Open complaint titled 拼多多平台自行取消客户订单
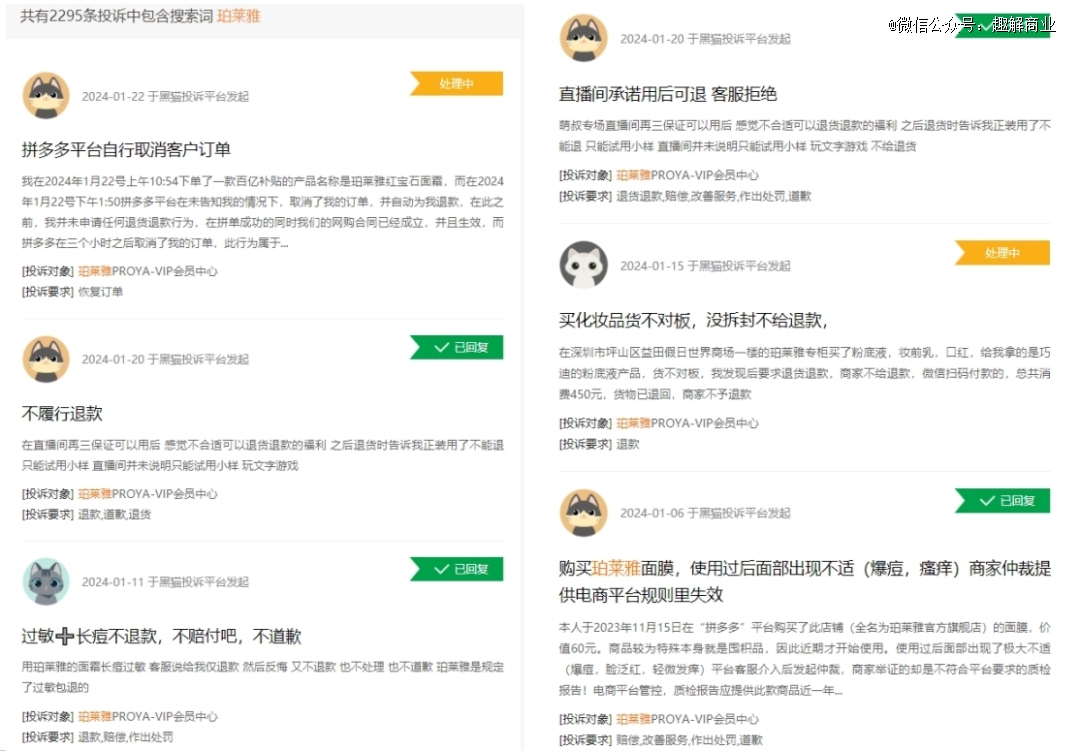Screen dimensions: 1080x751 point(126,150)
